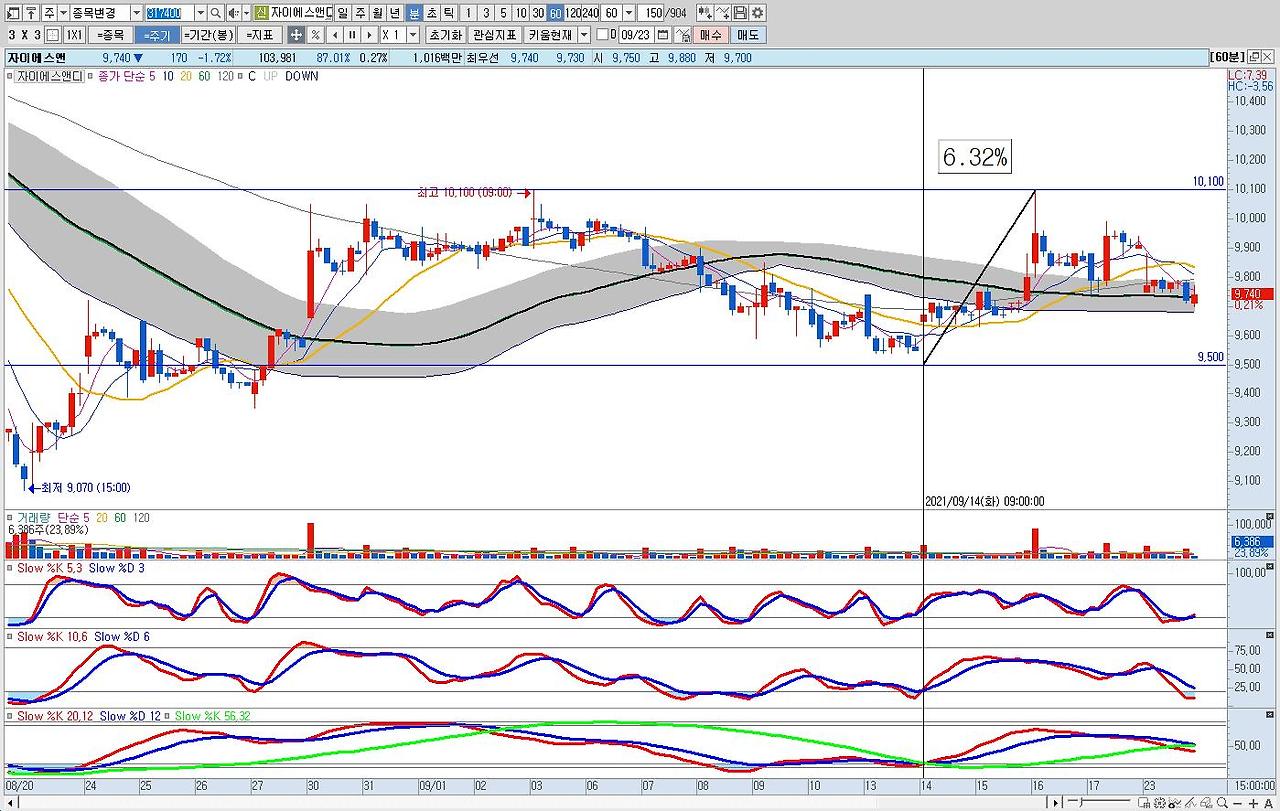This screenshot has height=811, width=1280.
Task: Click the 매도 sell button
Action: [749, 35]
